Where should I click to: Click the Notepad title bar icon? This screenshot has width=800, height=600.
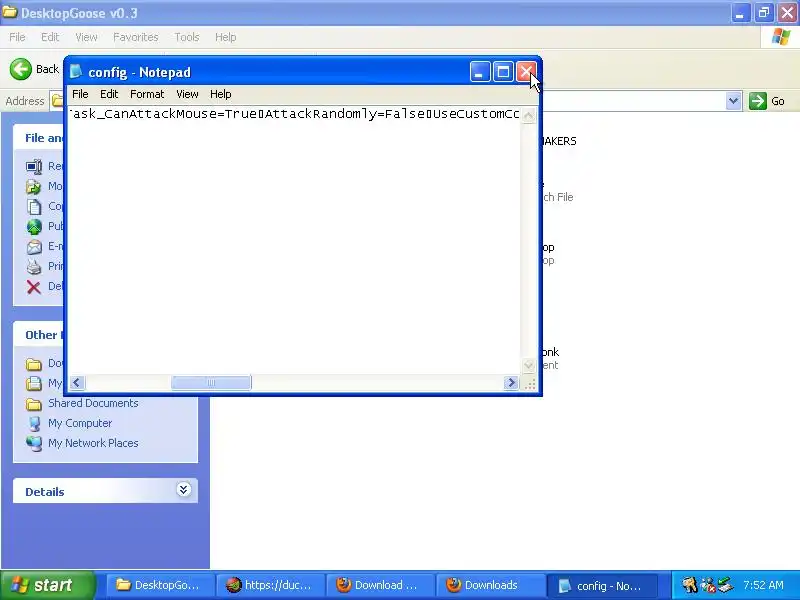[x=76, y=72]
